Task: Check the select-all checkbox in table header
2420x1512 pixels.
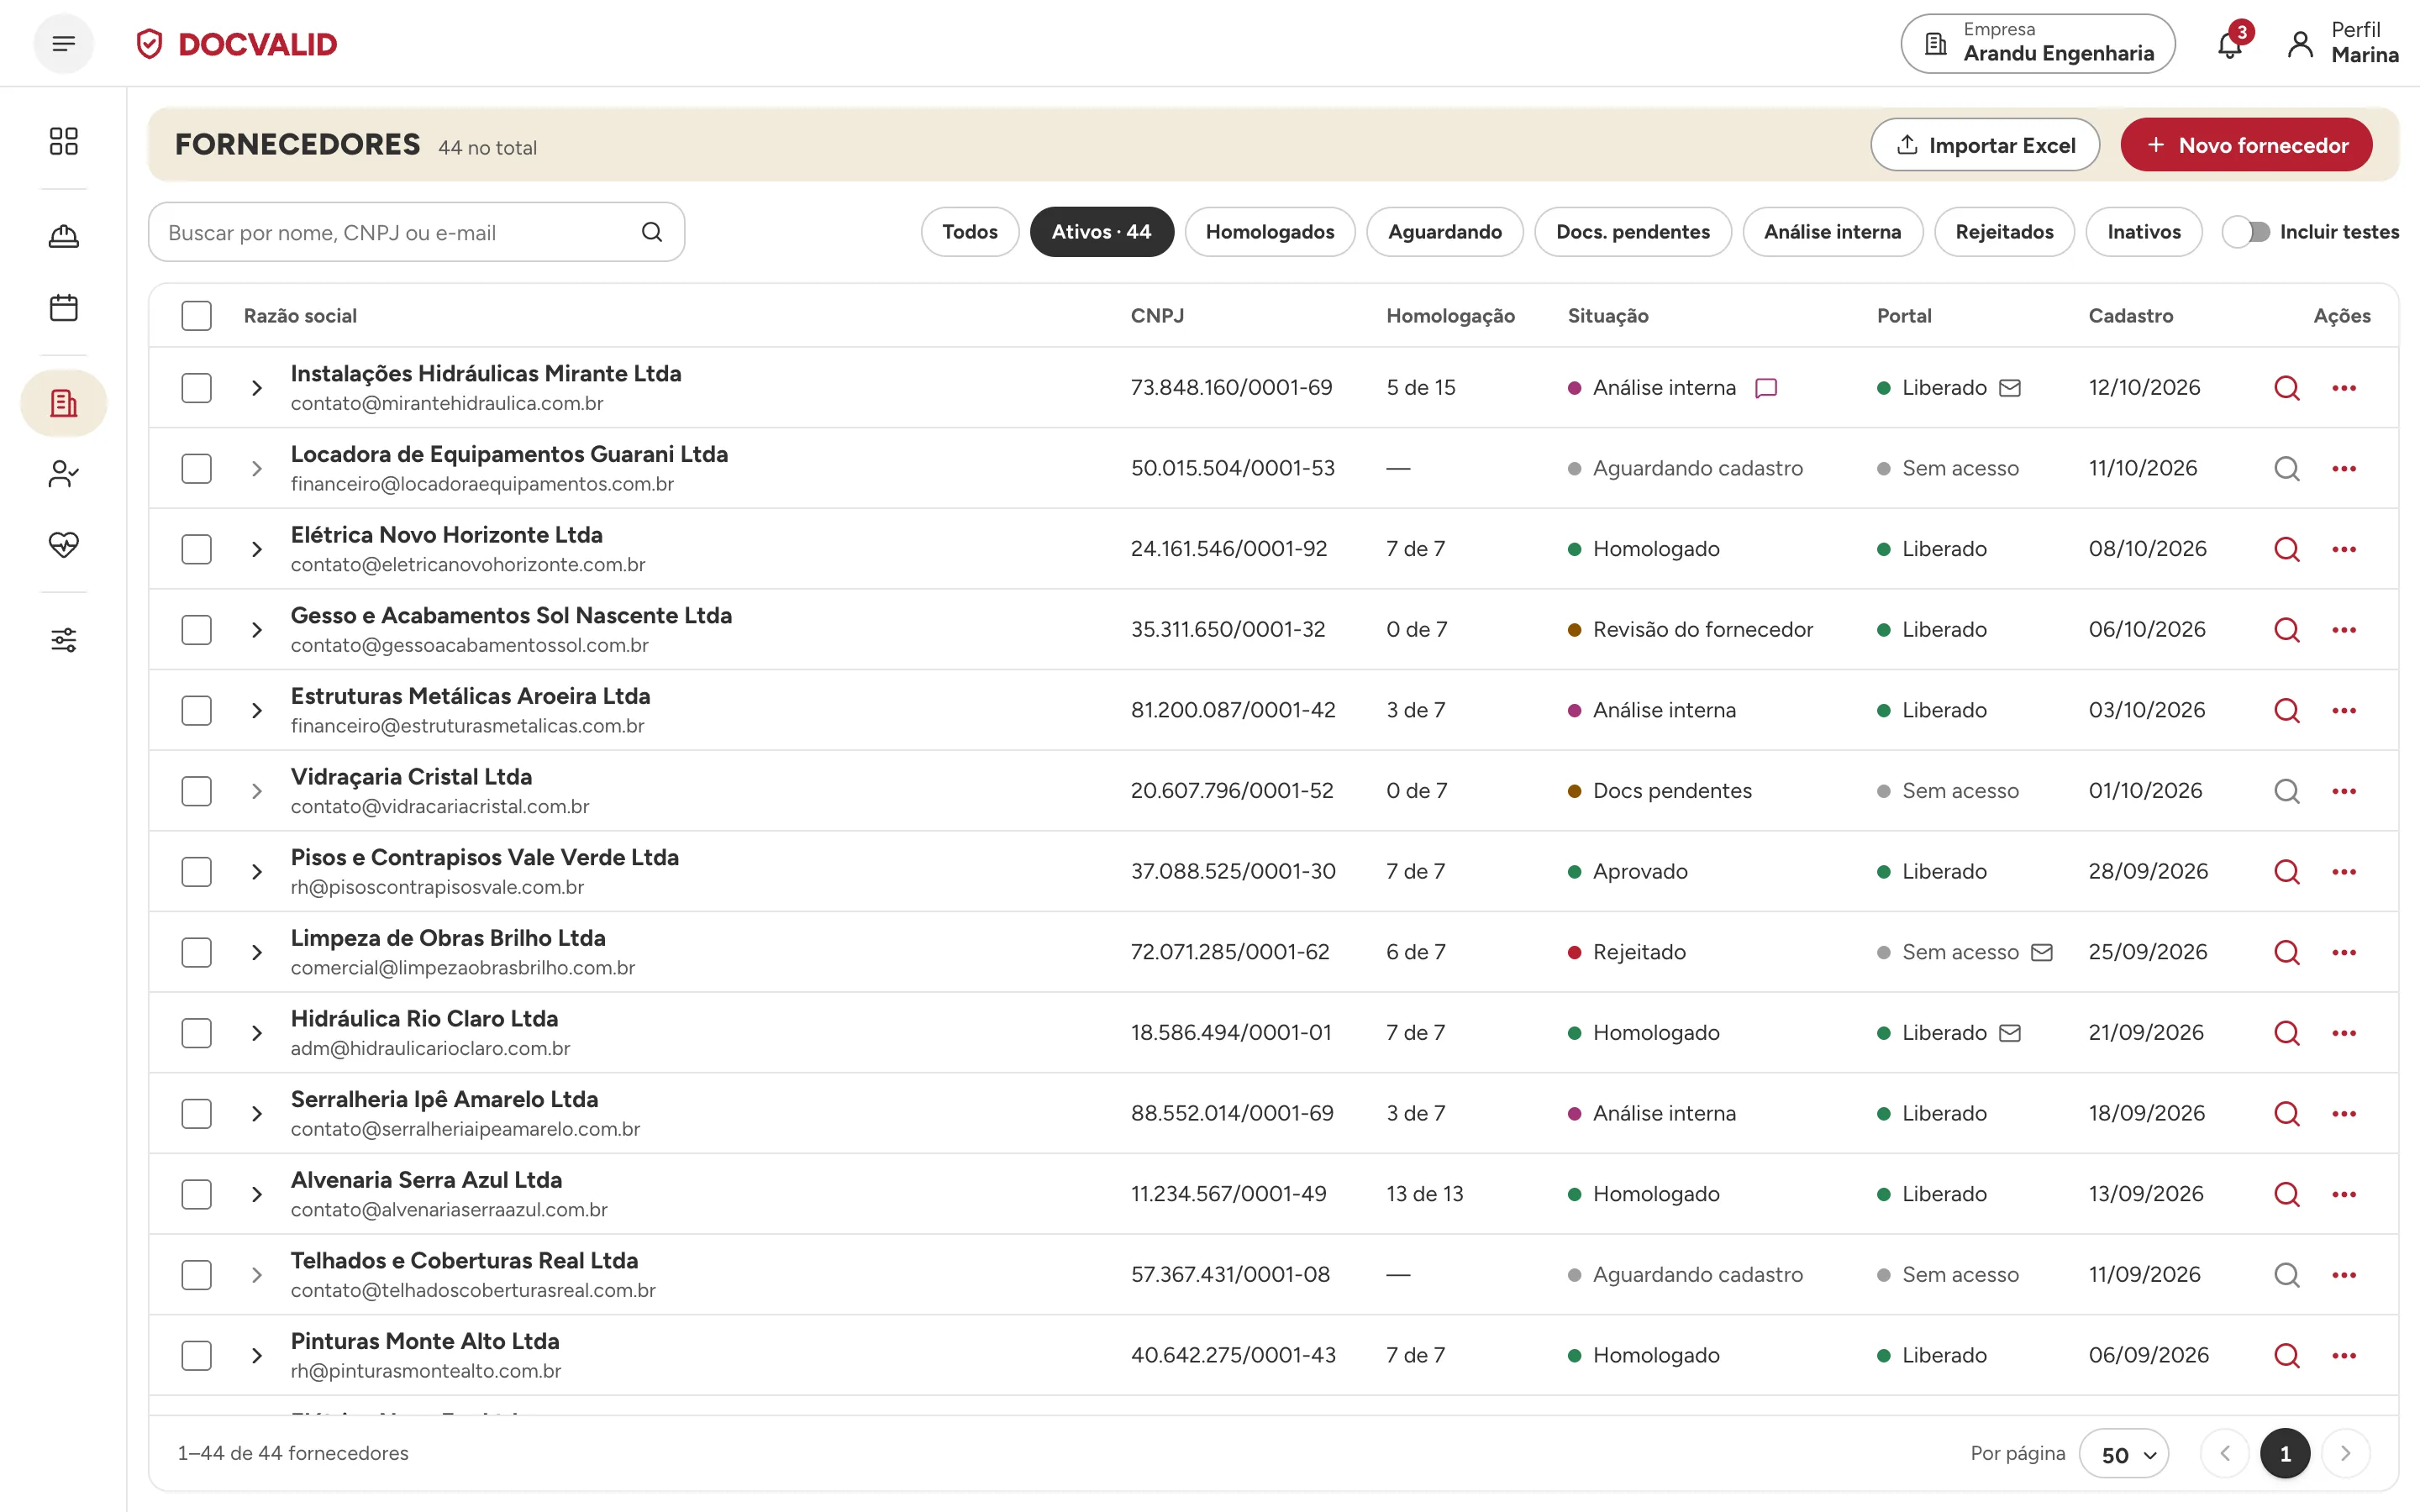Action: coord(197,316)
